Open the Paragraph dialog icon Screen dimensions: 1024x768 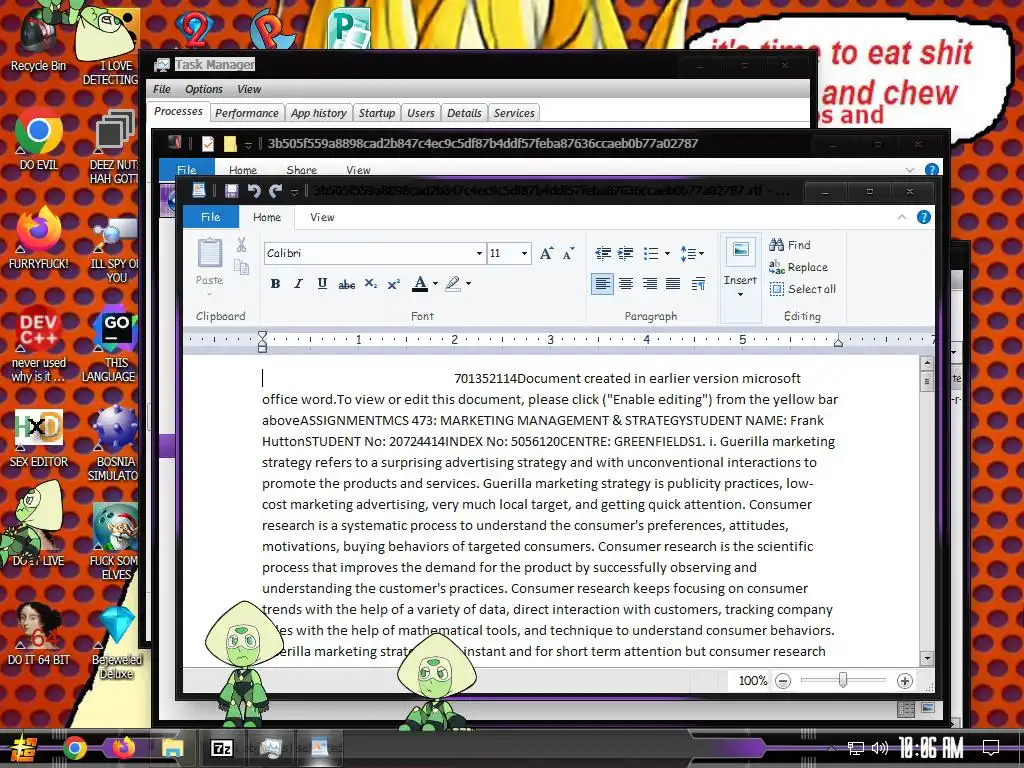pyautogui.click(x=698, y=283)
